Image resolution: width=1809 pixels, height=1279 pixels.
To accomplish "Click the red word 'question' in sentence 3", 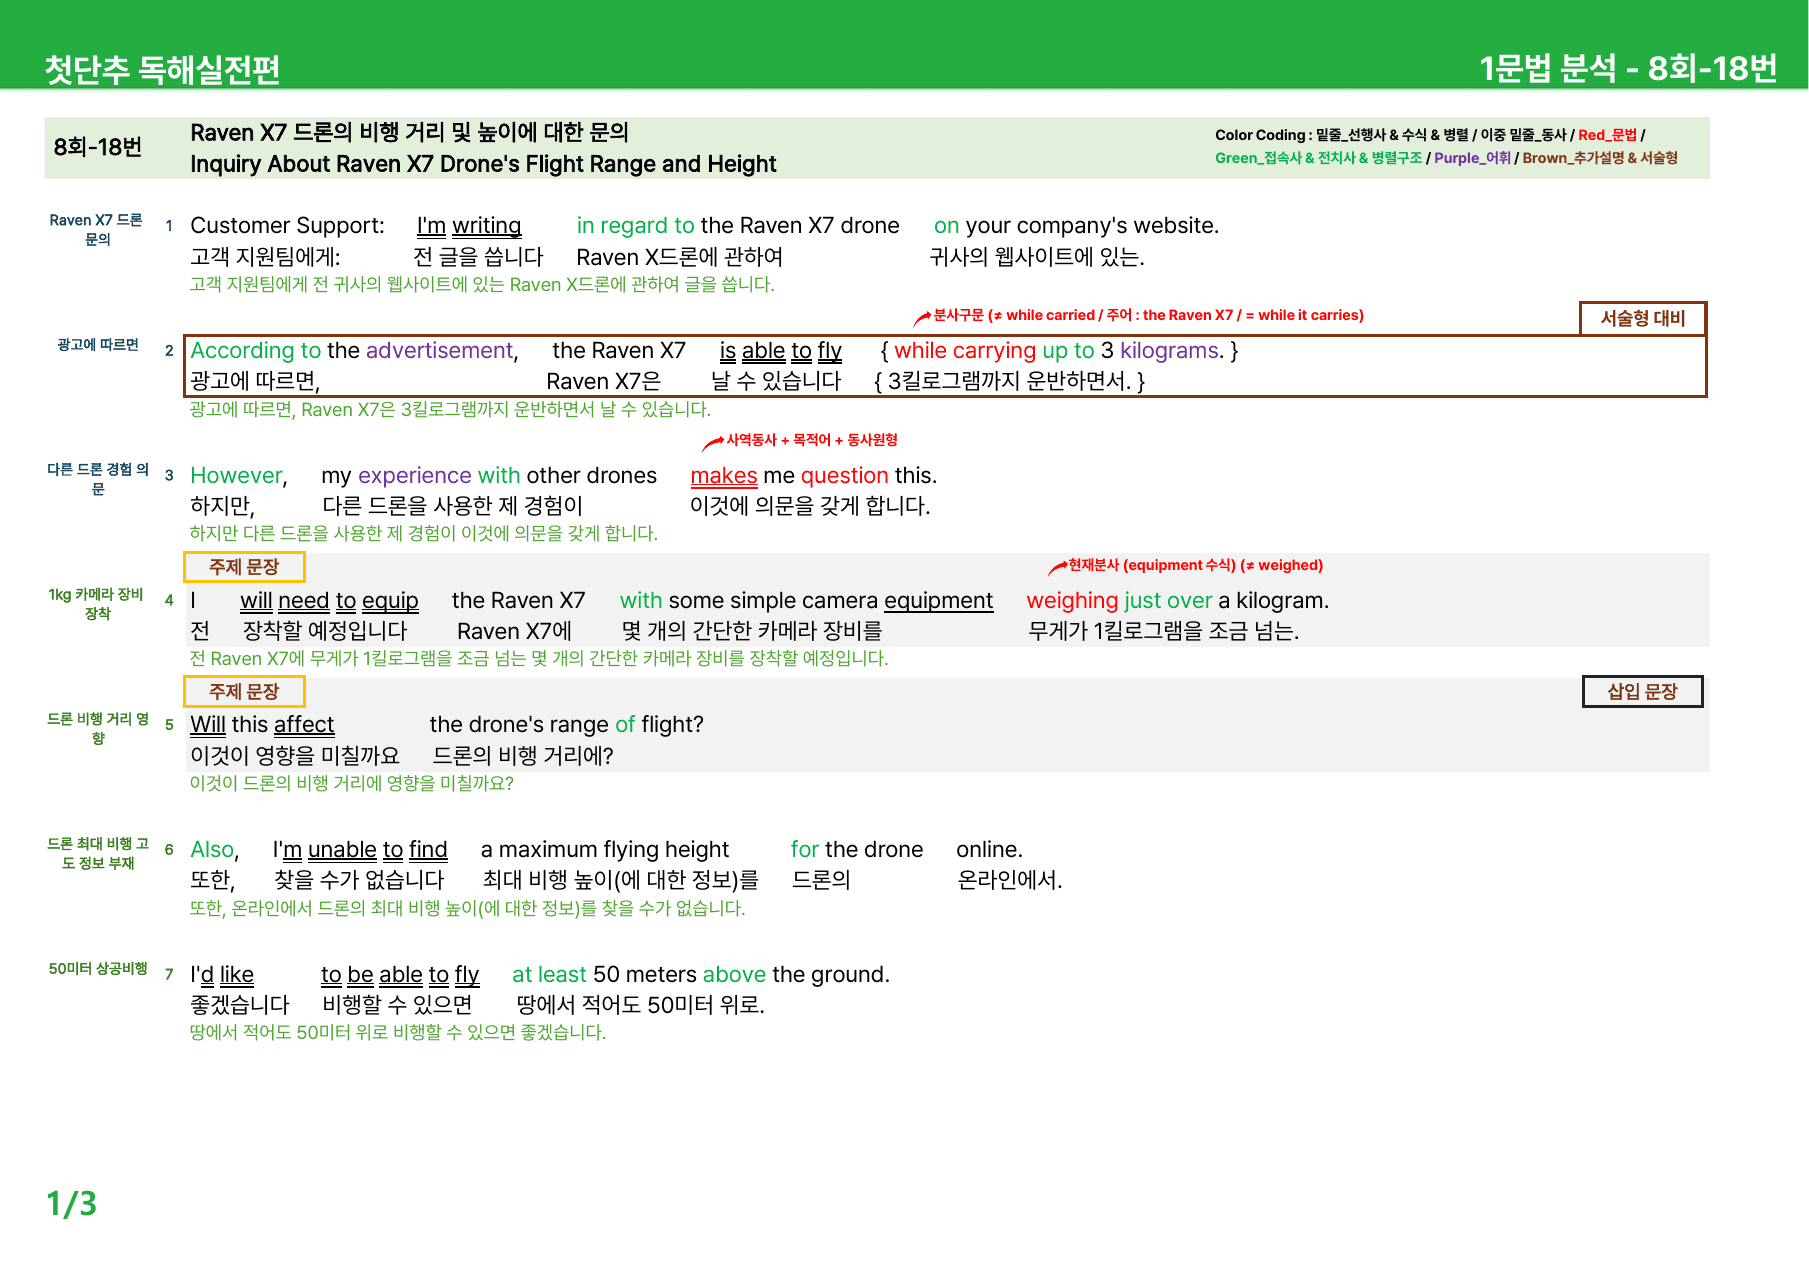I will [x=845, y=476].
